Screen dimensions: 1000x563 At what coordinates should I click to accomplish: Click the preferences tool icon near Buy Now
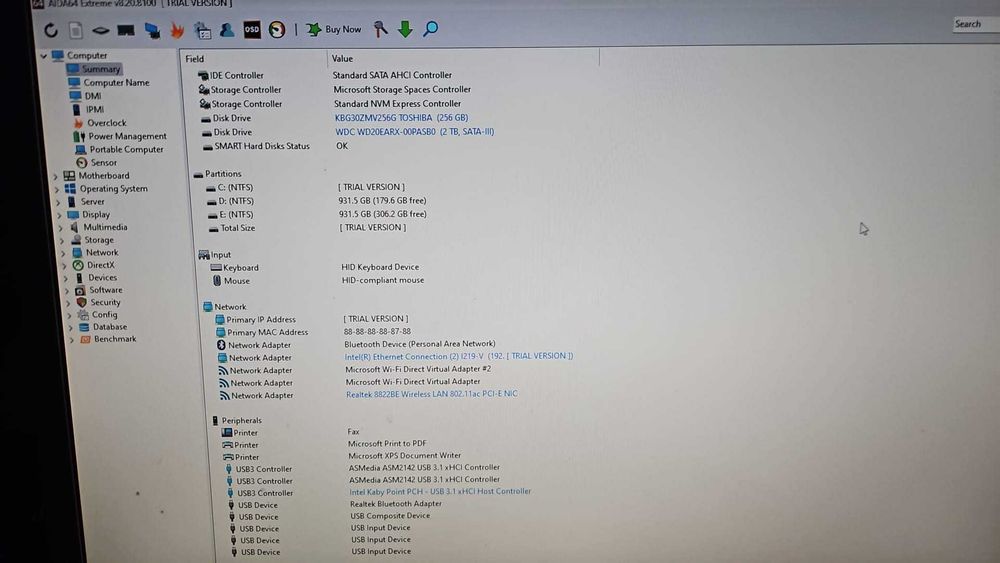pyautogui.click(x=380, y=29)
